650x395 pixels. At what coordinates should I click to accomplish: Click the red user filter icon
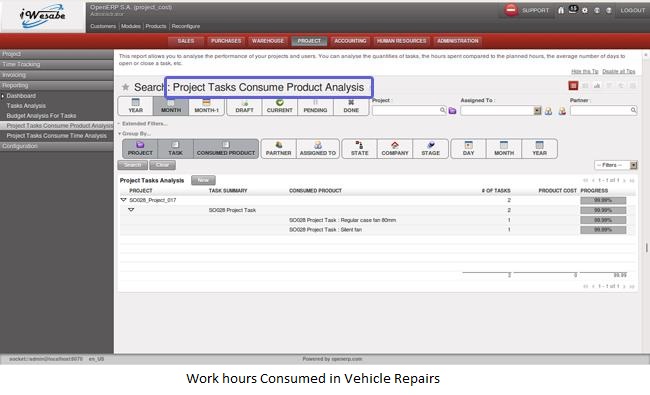pos(562,111)
